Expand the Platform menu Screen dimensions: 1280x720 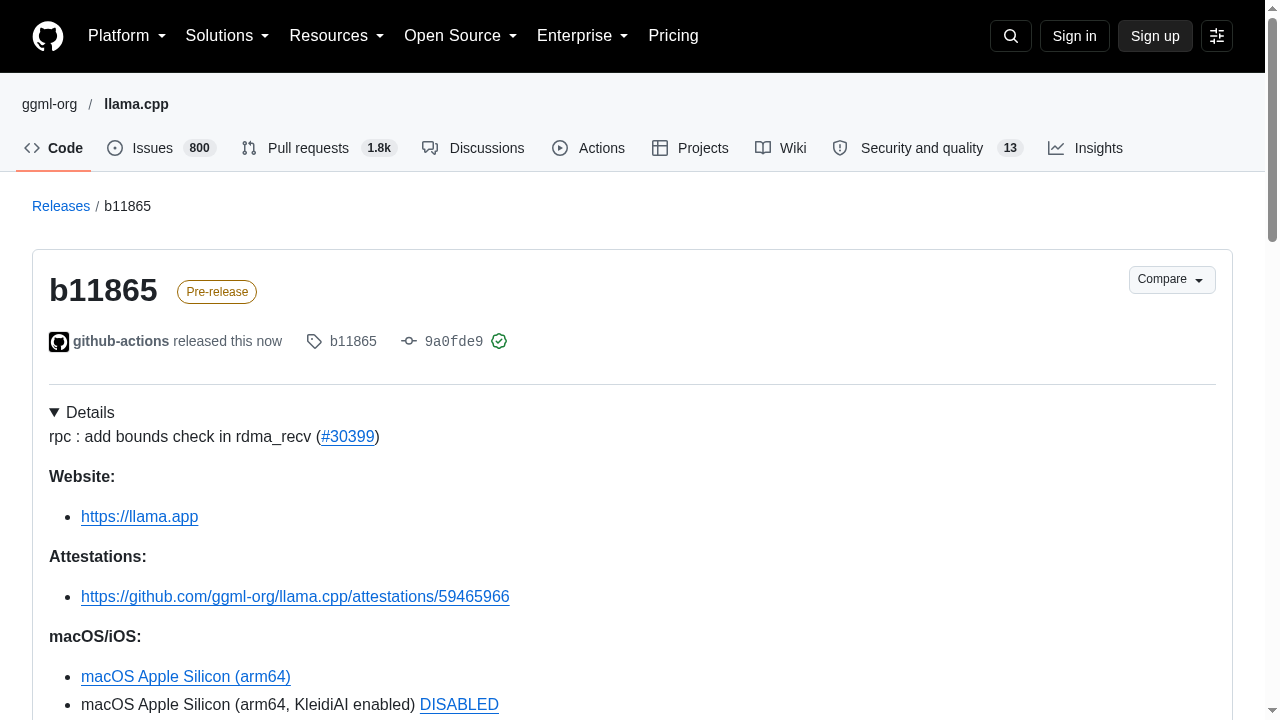point(127,36)
